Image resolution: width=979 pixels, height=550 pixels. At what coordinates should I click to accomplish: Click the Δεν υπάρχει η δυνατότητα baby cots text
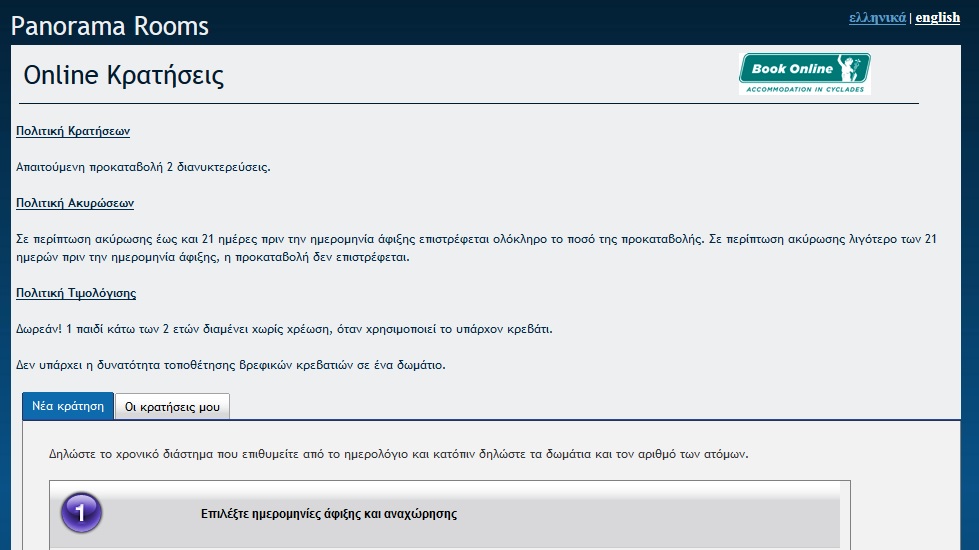coord(231,365)
